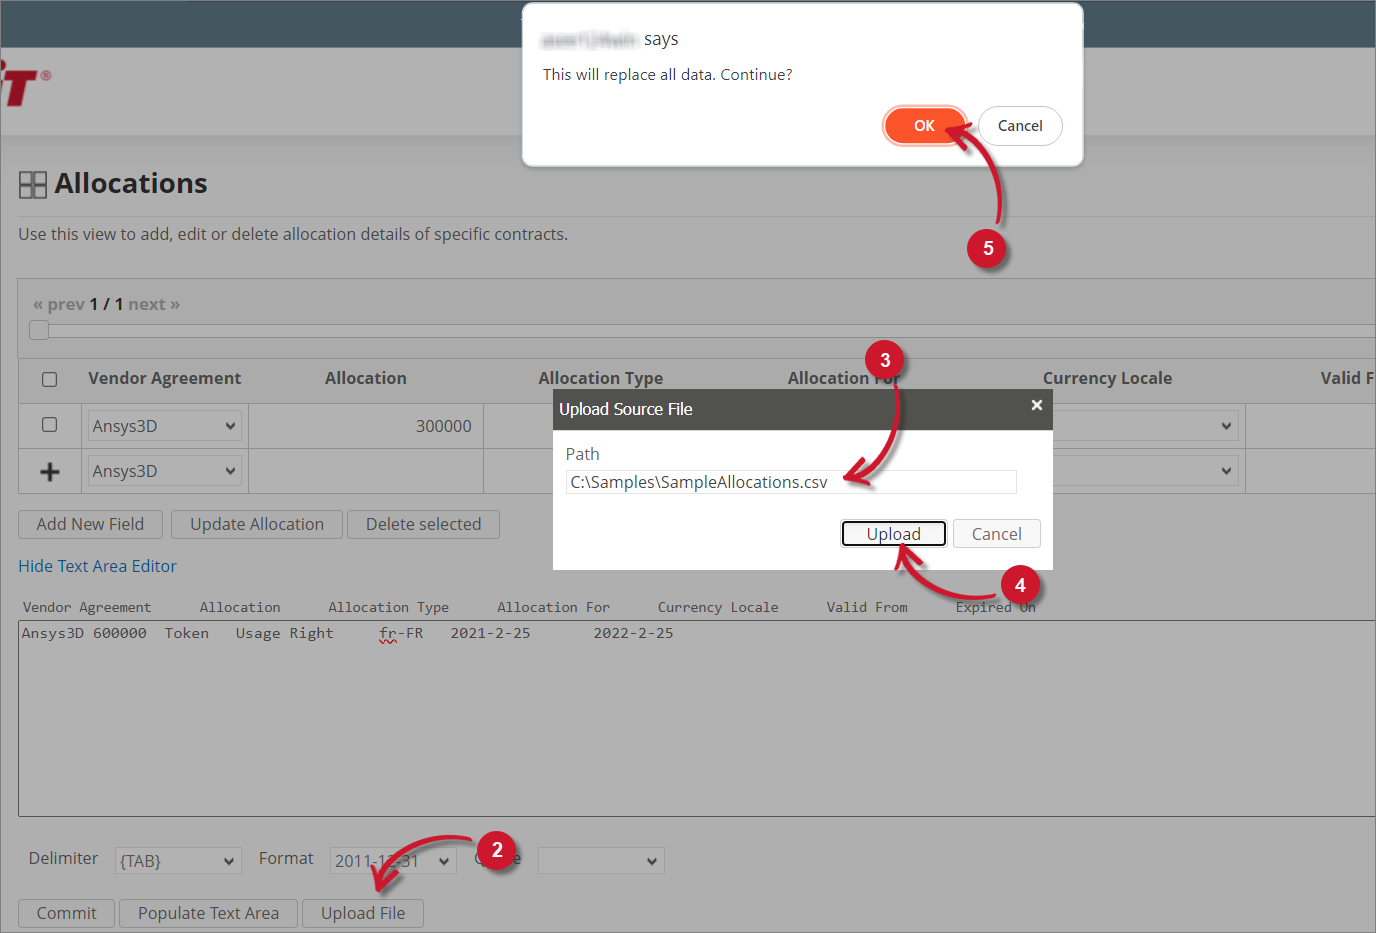
Task: Click the Commit button
Action: click(65, 913)
